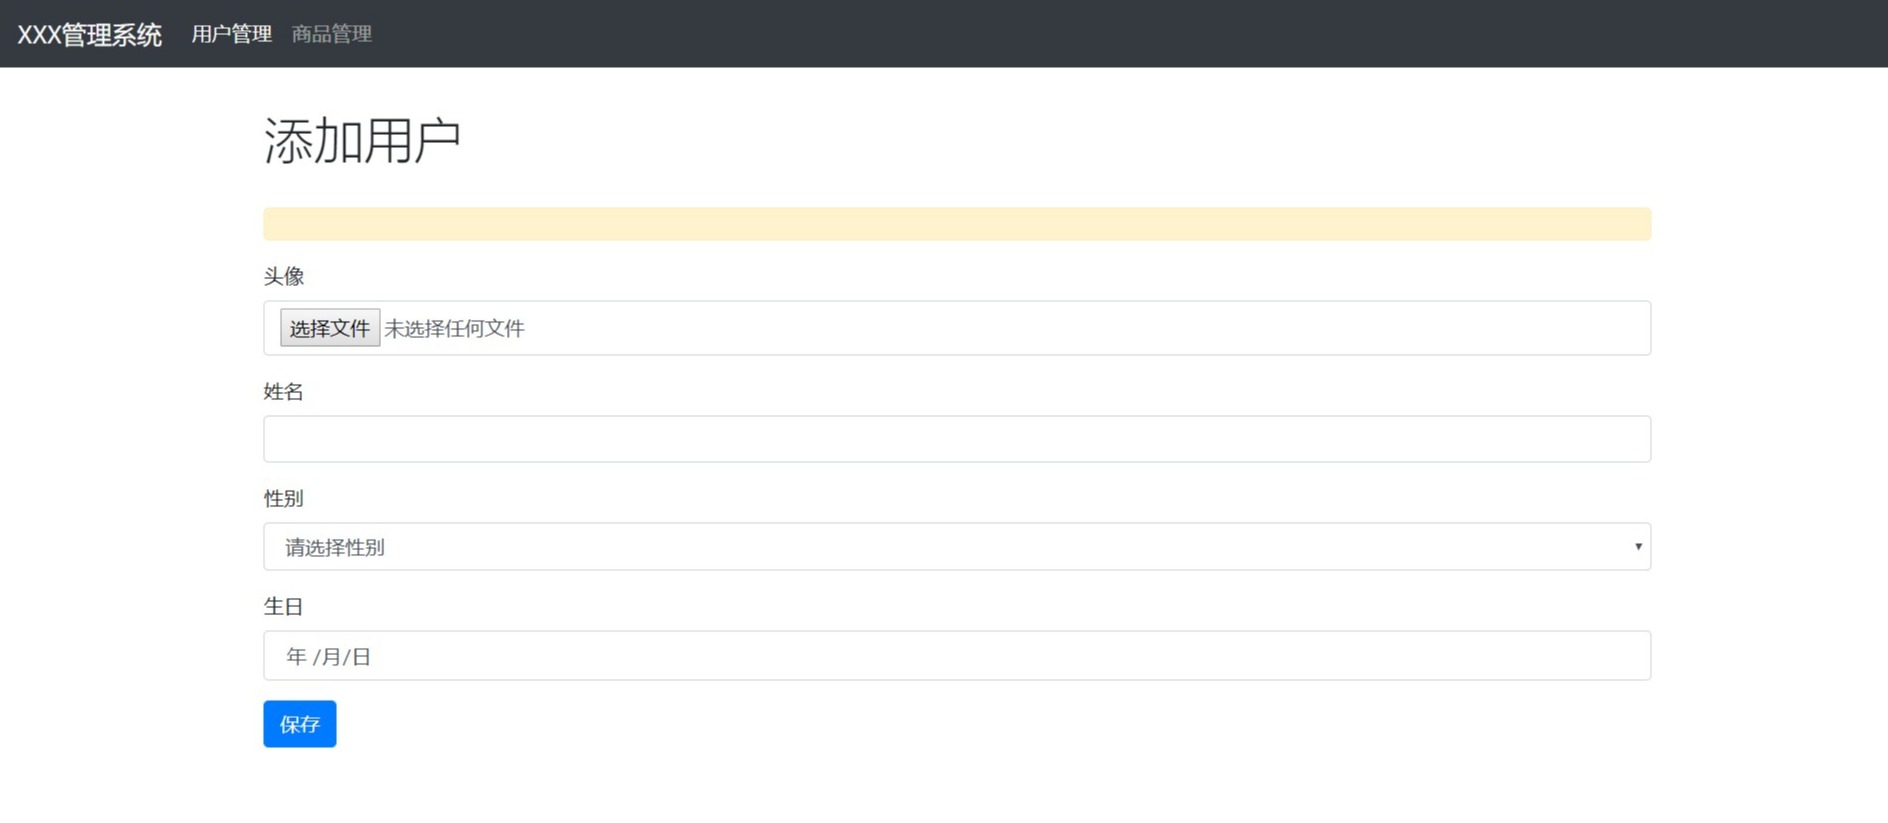
Task: Click the 头像 field label
Action: 284,277
